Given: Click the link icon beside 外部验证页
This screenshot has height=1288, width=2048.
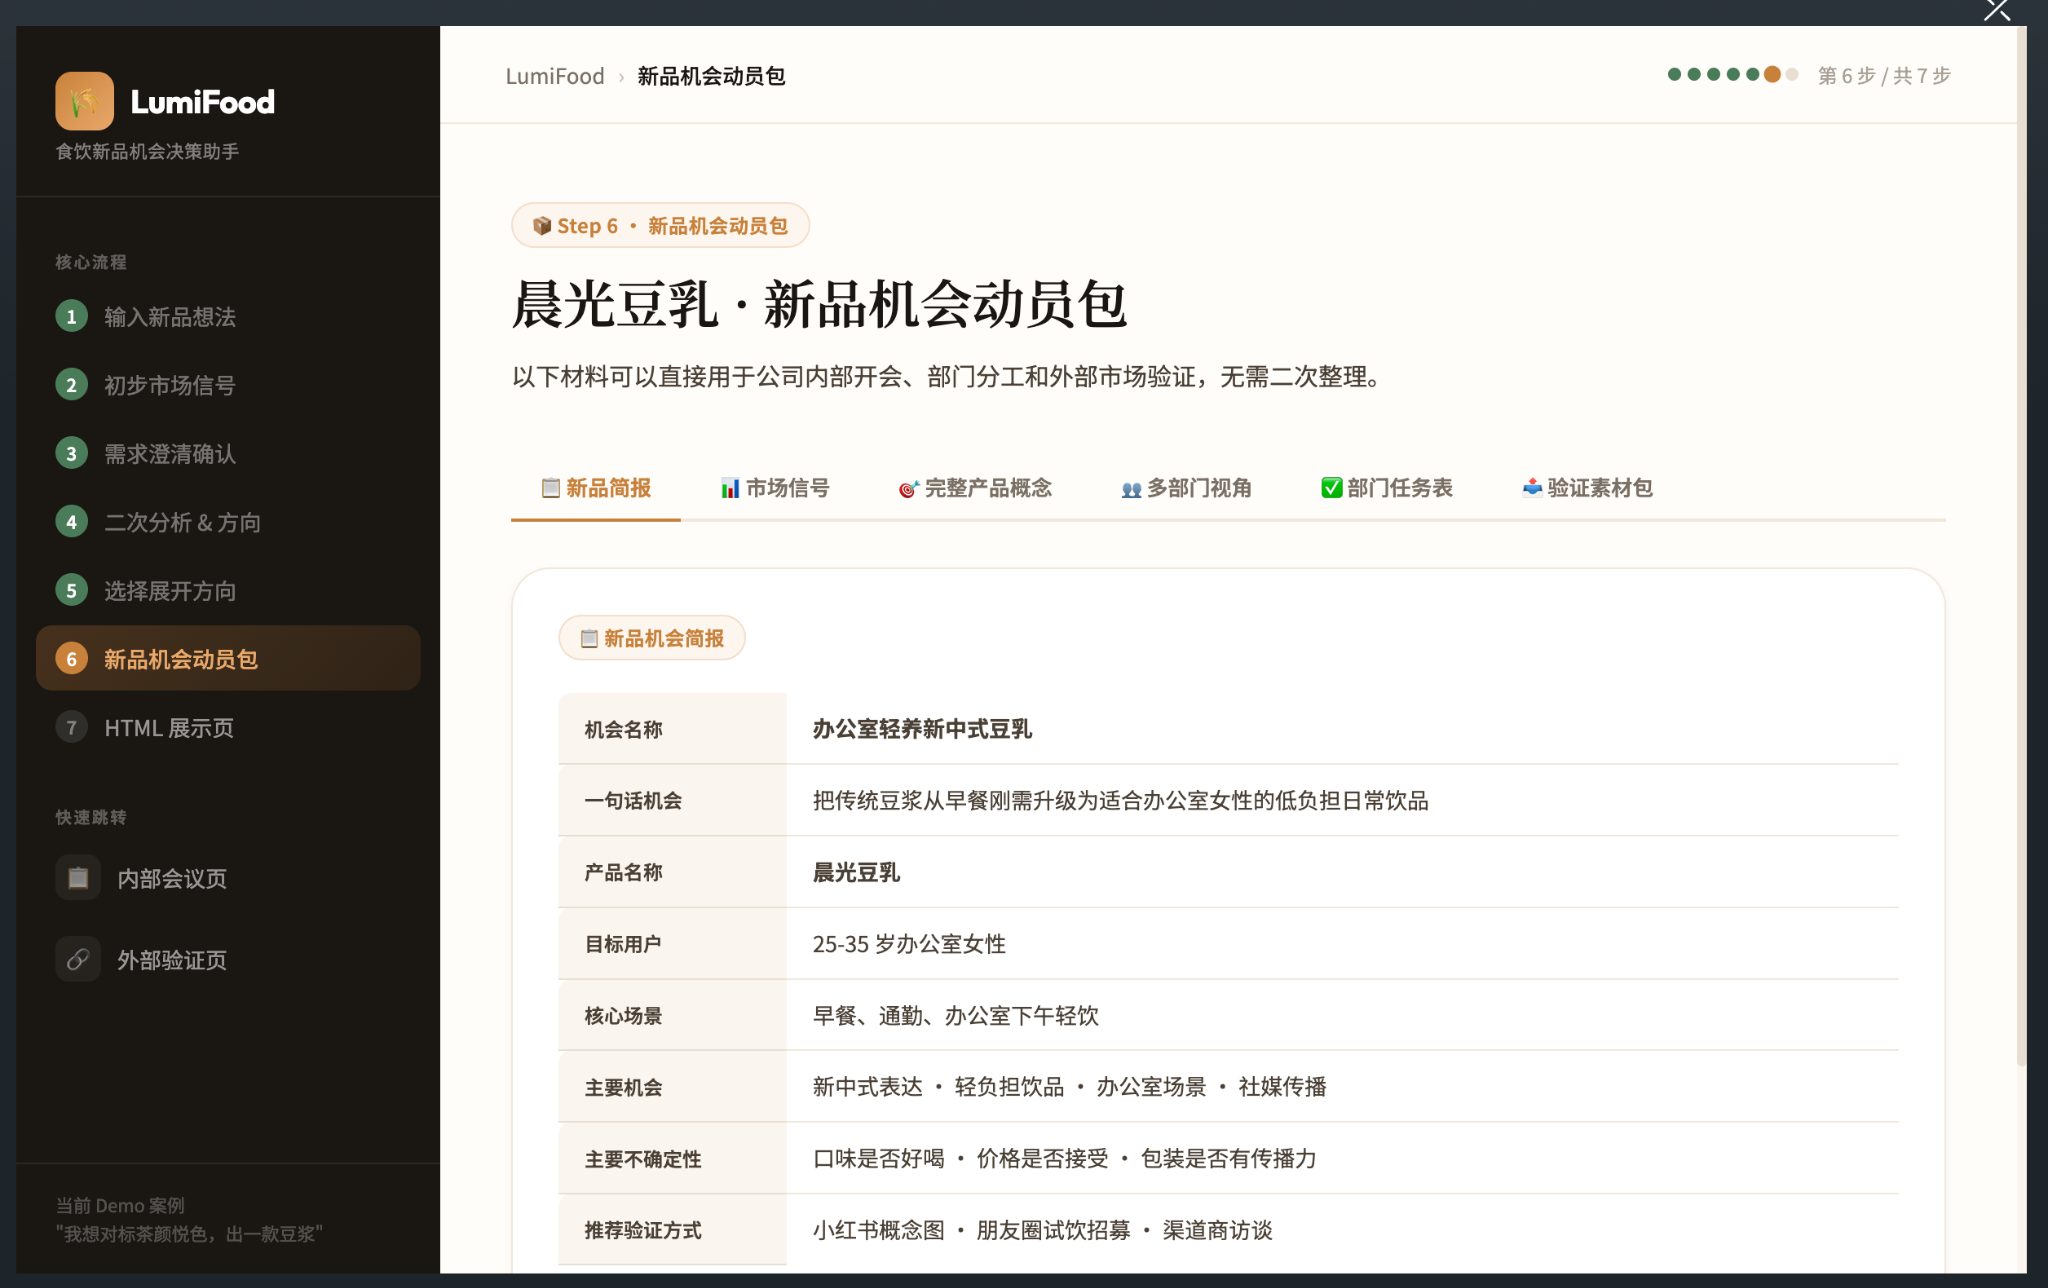Looking at the screenshot, I should tap(78, 960).
